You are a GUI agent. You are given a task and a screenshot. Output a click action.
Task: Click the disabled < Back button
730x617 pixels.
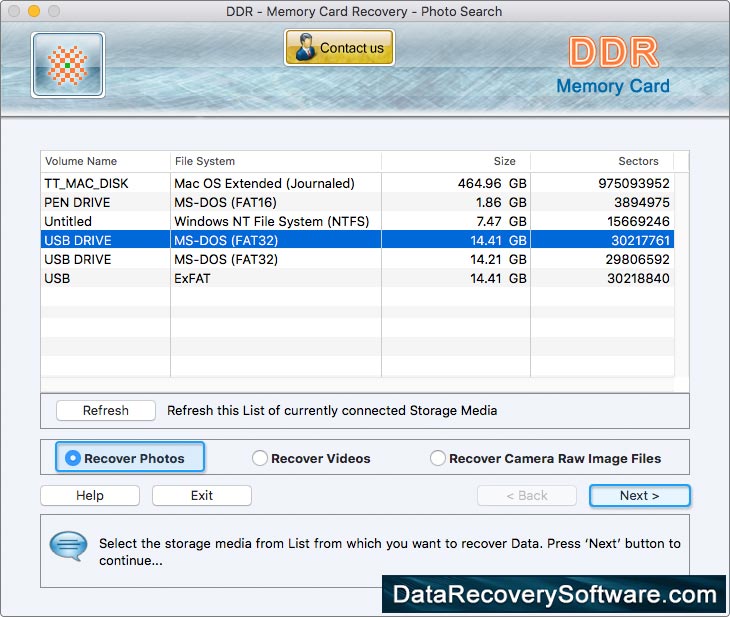(527, 495)
